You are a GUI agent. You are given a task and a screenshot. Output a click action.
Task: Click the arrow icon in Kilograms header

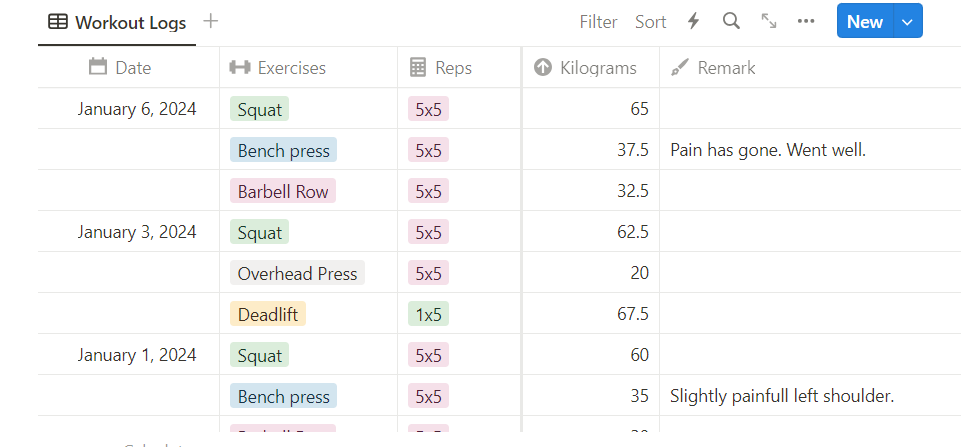tap(543, 67)
